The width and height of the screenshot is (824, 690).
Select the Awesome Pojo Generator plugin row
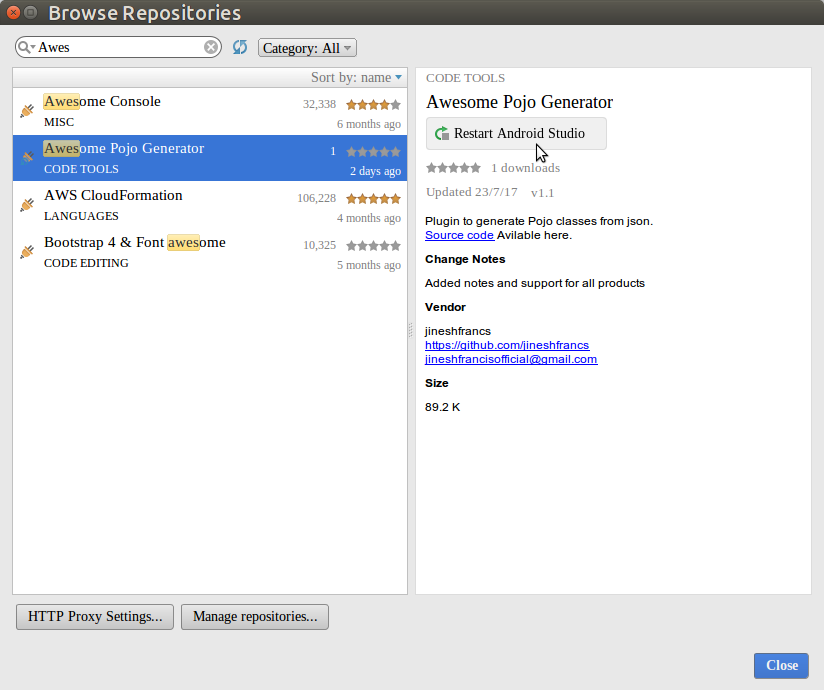coord(210,158)
